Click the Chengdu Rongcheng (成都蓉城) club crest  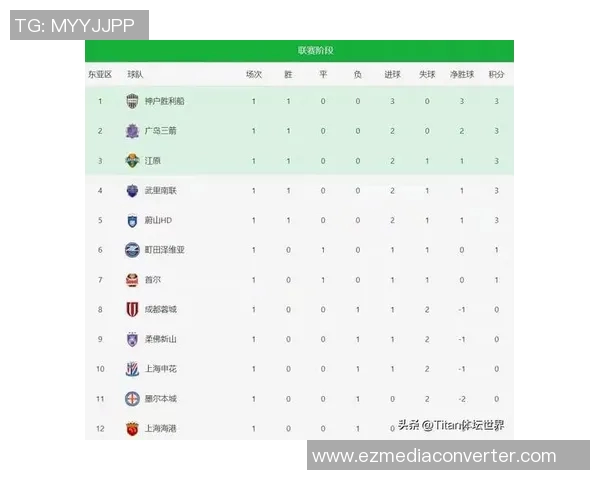click(x=132, y=309)
